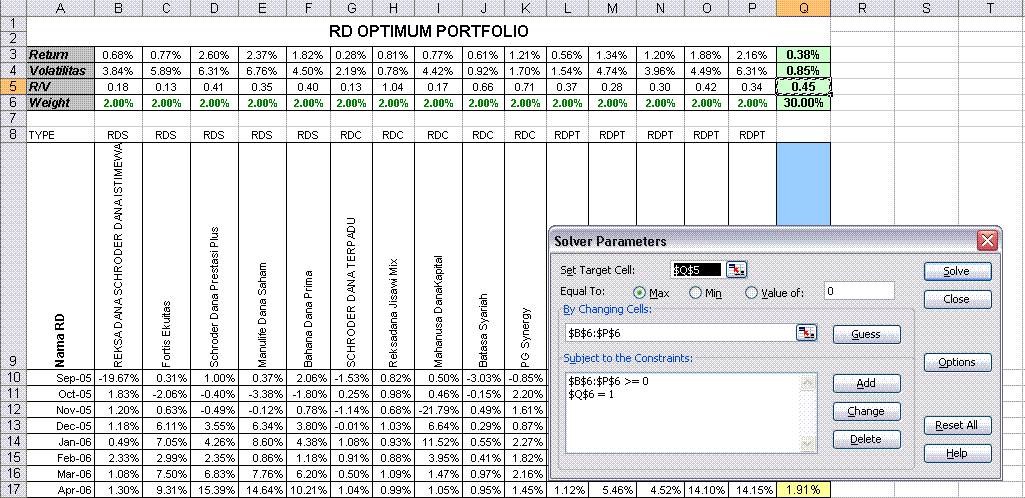Select the column Q header
1025x498 pixels.
pos(803,8)
